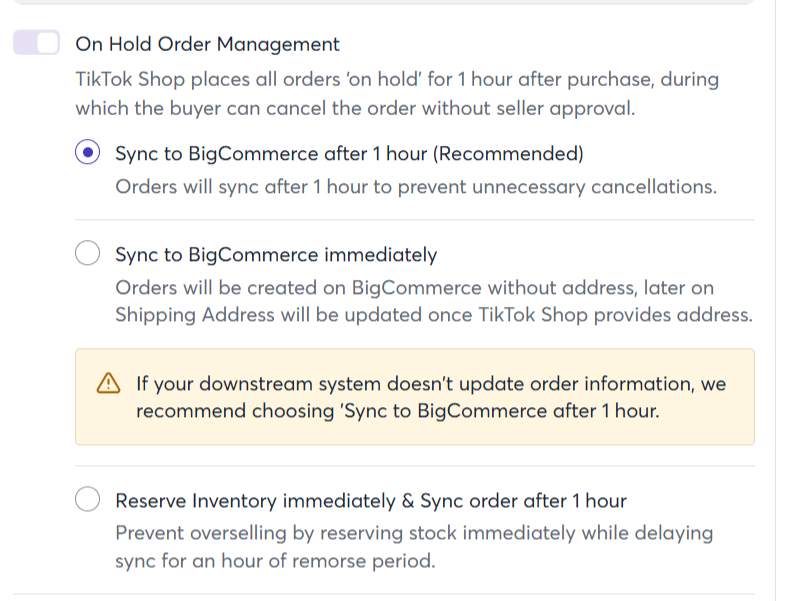
Task: Click the 'sync for an hour of remorse period' line
Action: pos(275,560)
